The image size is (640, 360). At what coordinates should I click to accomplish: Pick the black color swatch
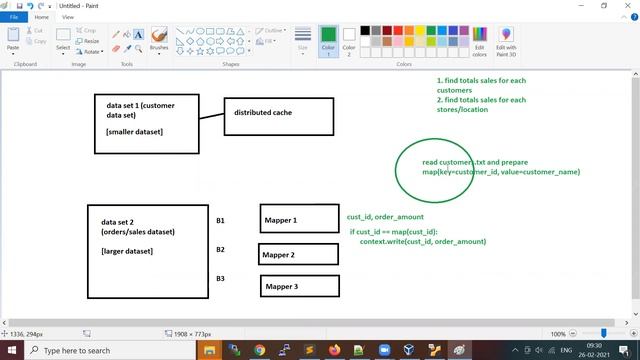point(365,30)
